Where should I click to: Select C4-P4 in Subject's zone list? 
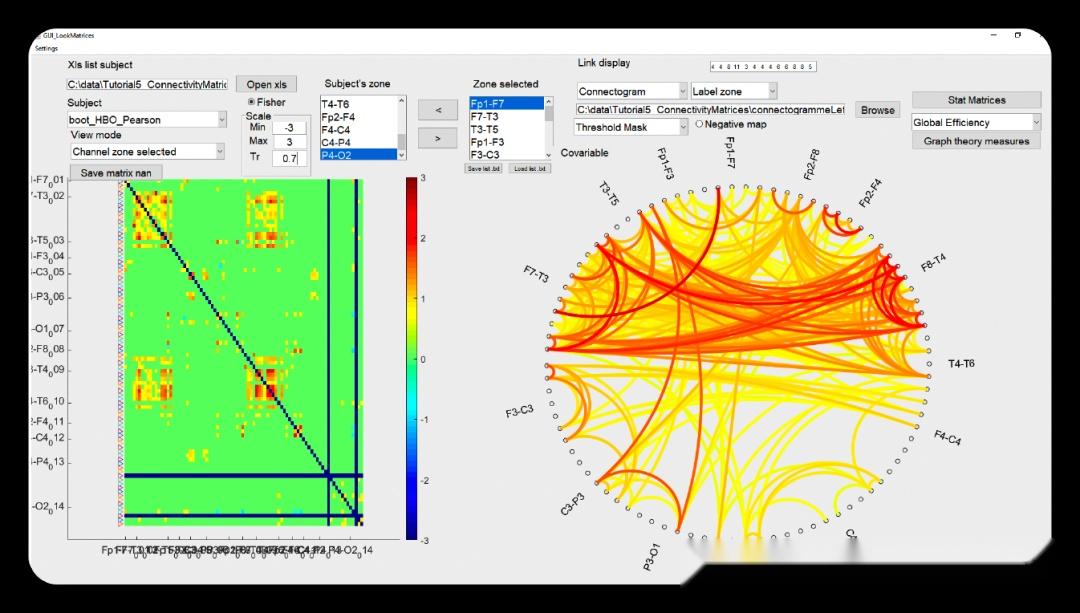point(358,143)
